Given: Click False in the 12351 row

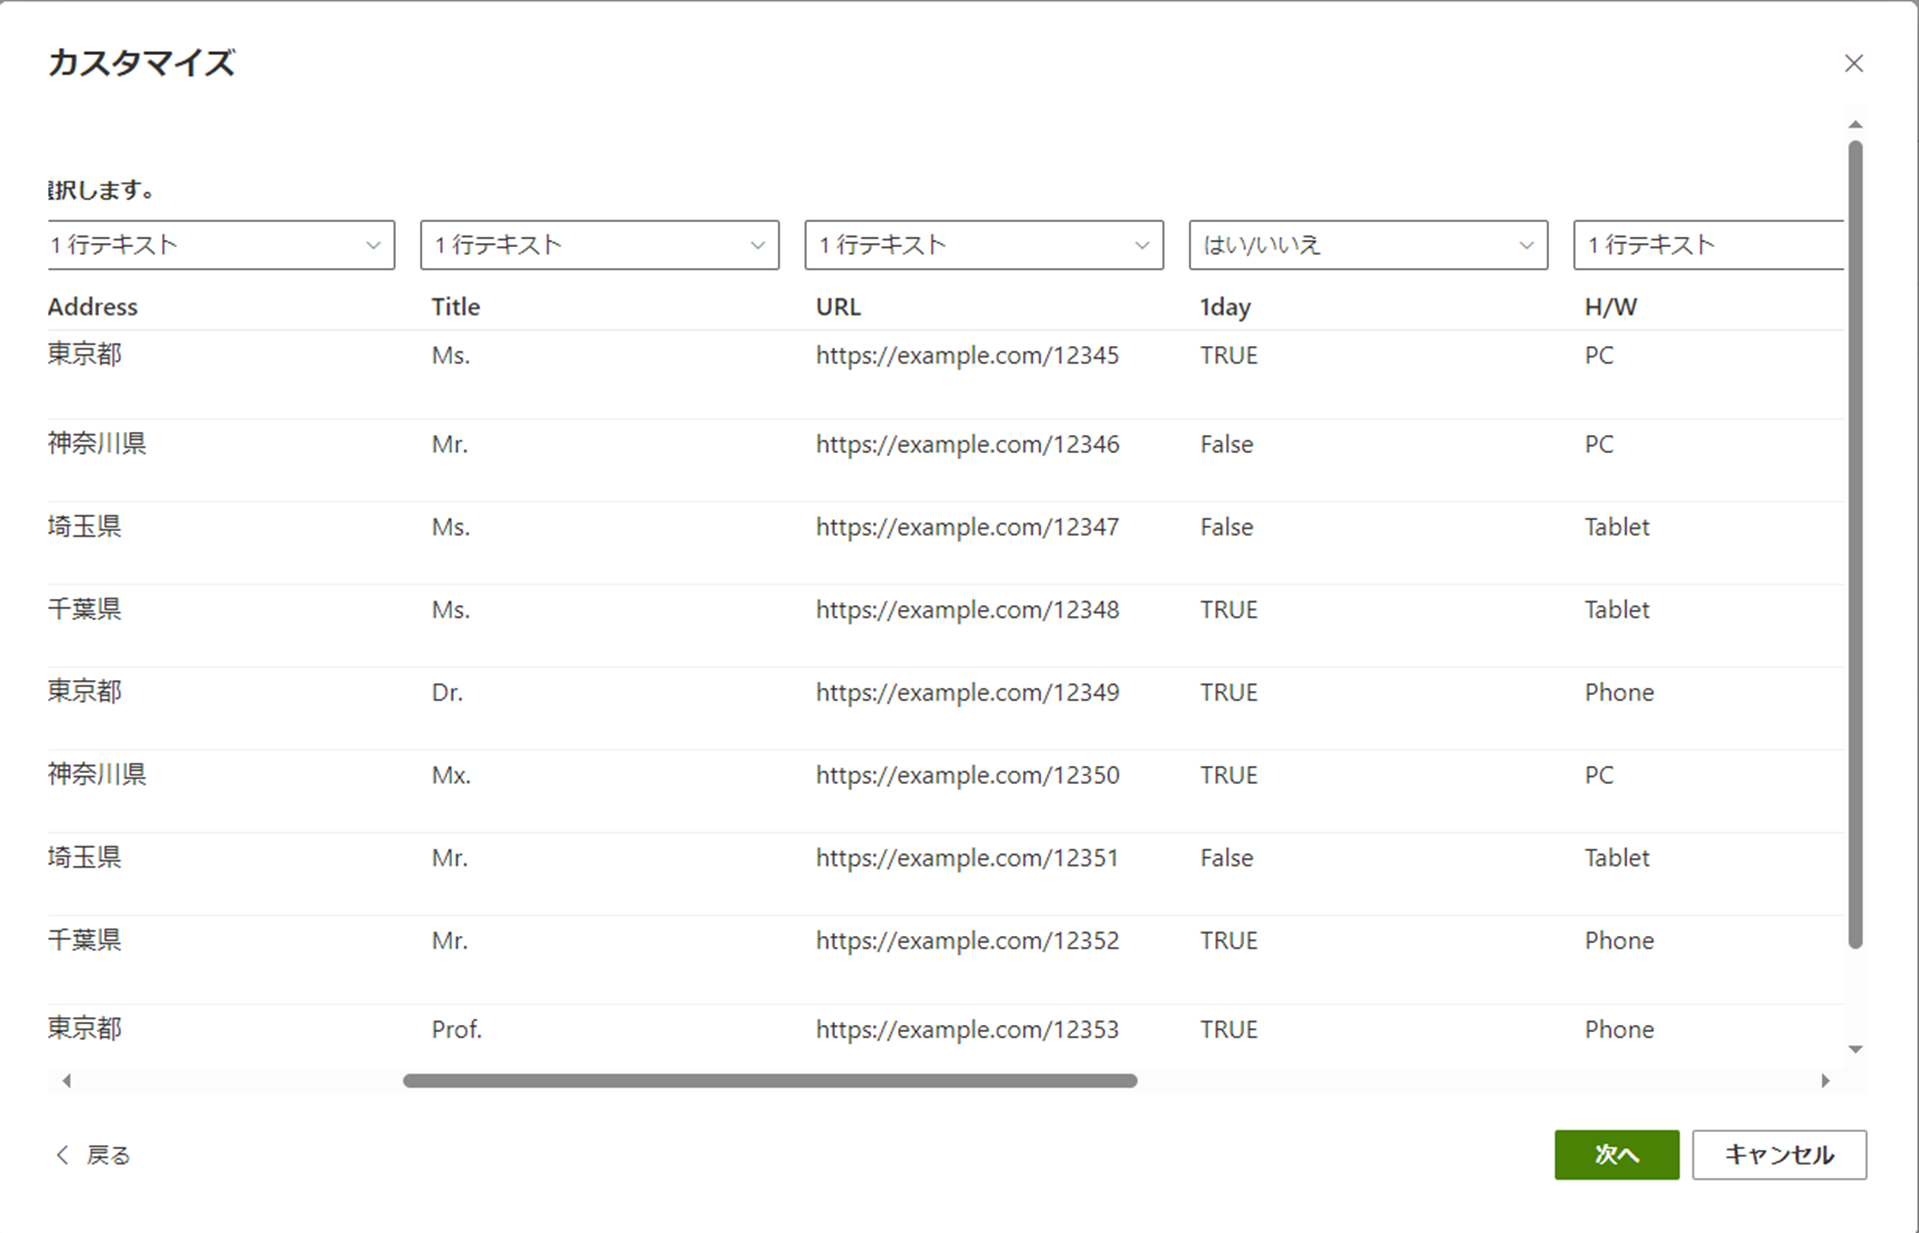Looking at the screenshot, I should pos(1227,858).
